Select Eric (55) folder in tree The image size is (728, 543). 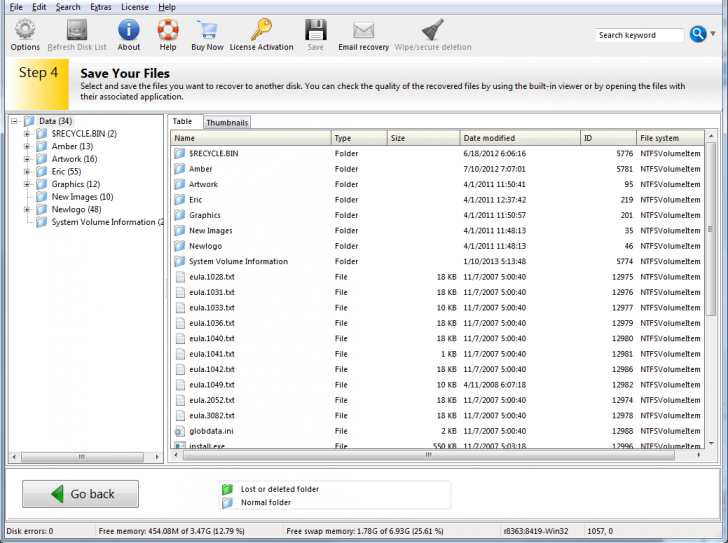point(66,171)
